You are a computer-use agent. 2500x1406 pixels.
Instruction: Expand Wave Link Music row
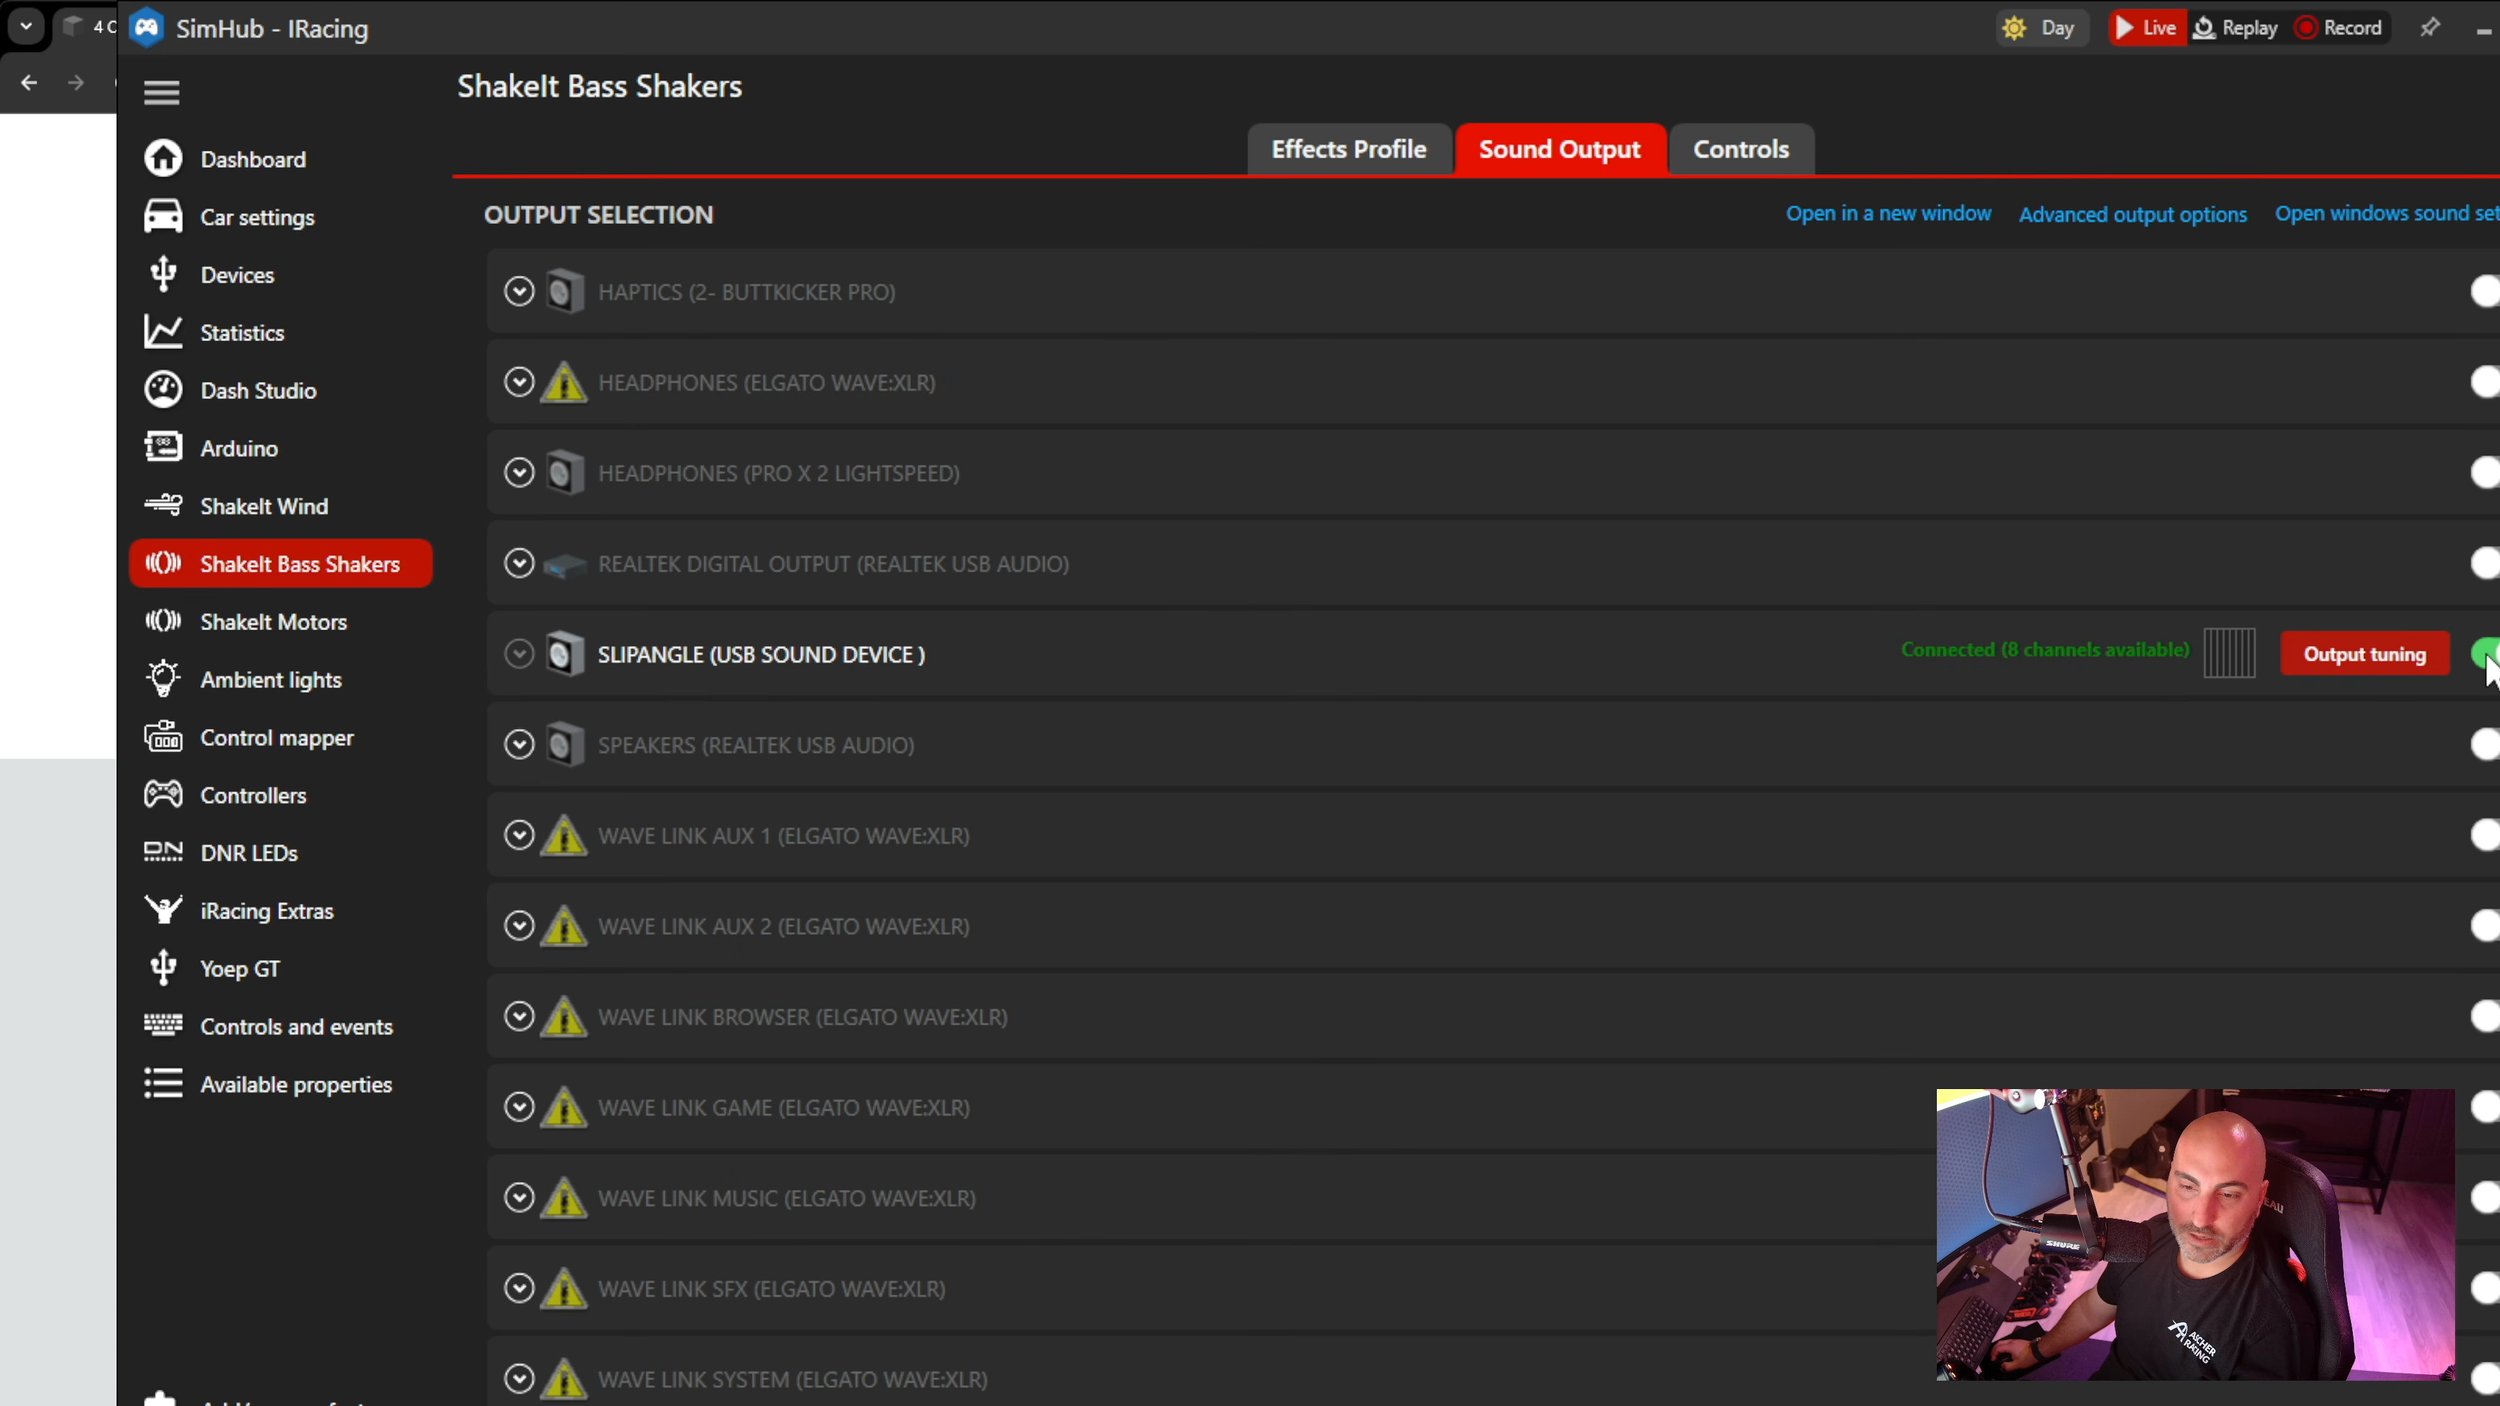[519, 1197]
